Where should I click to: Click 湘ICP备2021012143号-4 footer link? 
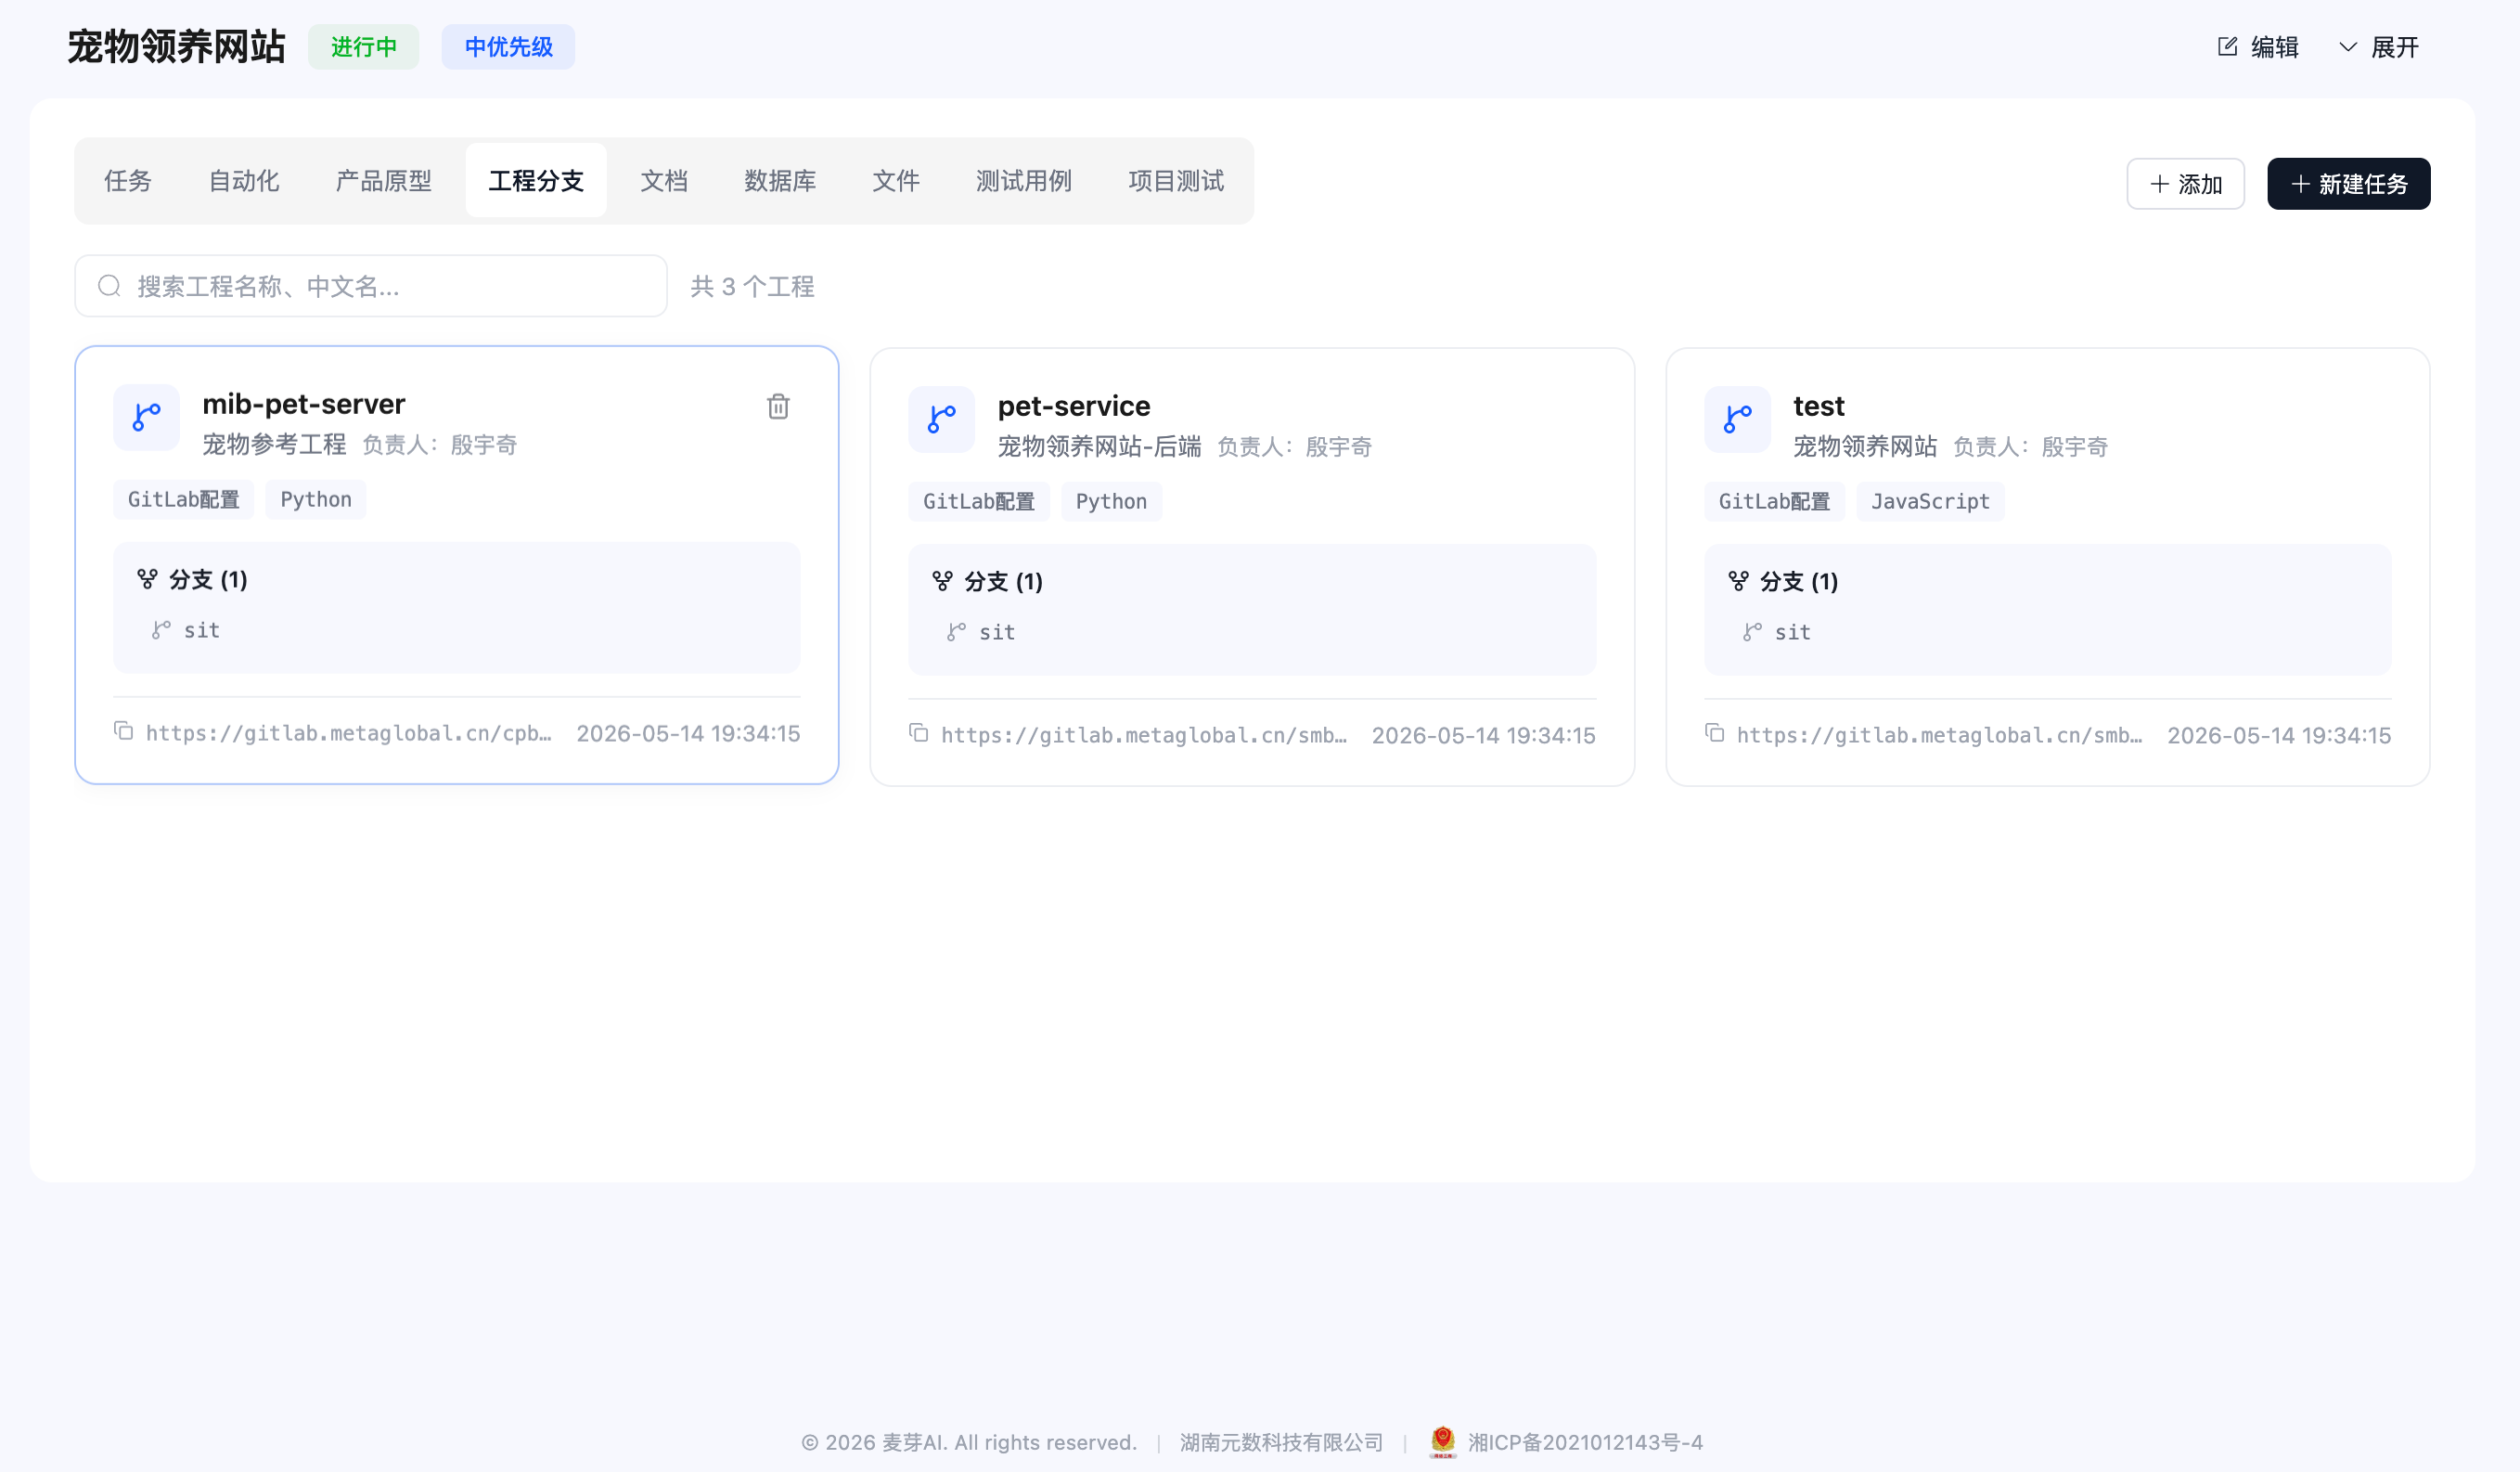1585,1442
